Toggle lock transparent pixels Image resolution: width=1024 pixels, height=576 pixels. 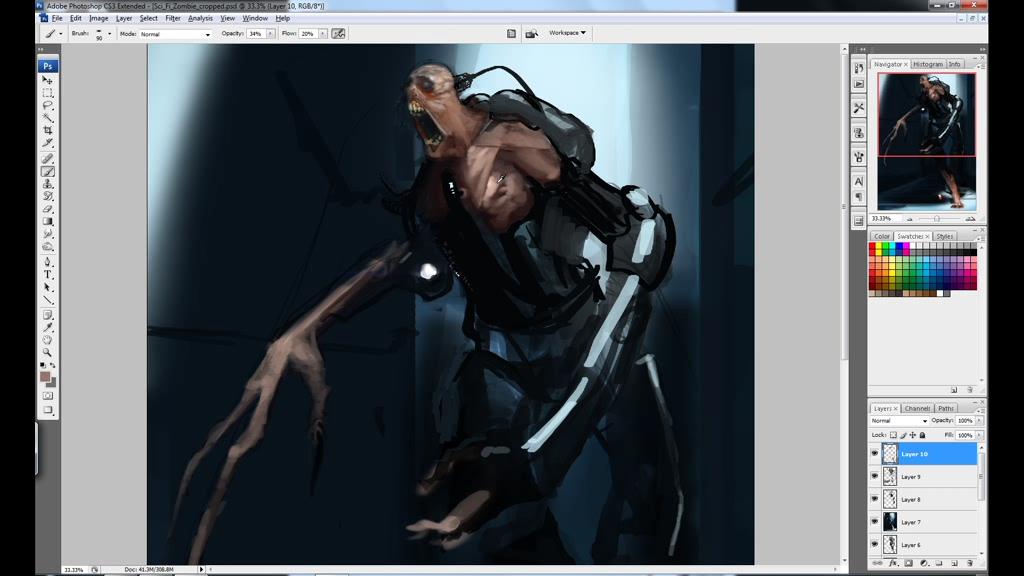coord(893,435)
